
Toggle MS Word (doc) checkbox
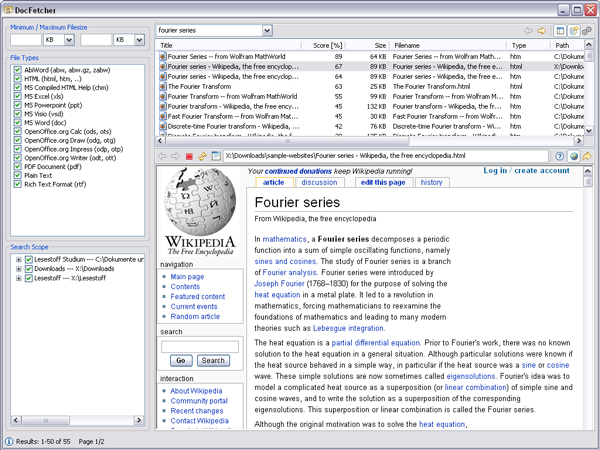pyautogui.click(x=17, y=123)
